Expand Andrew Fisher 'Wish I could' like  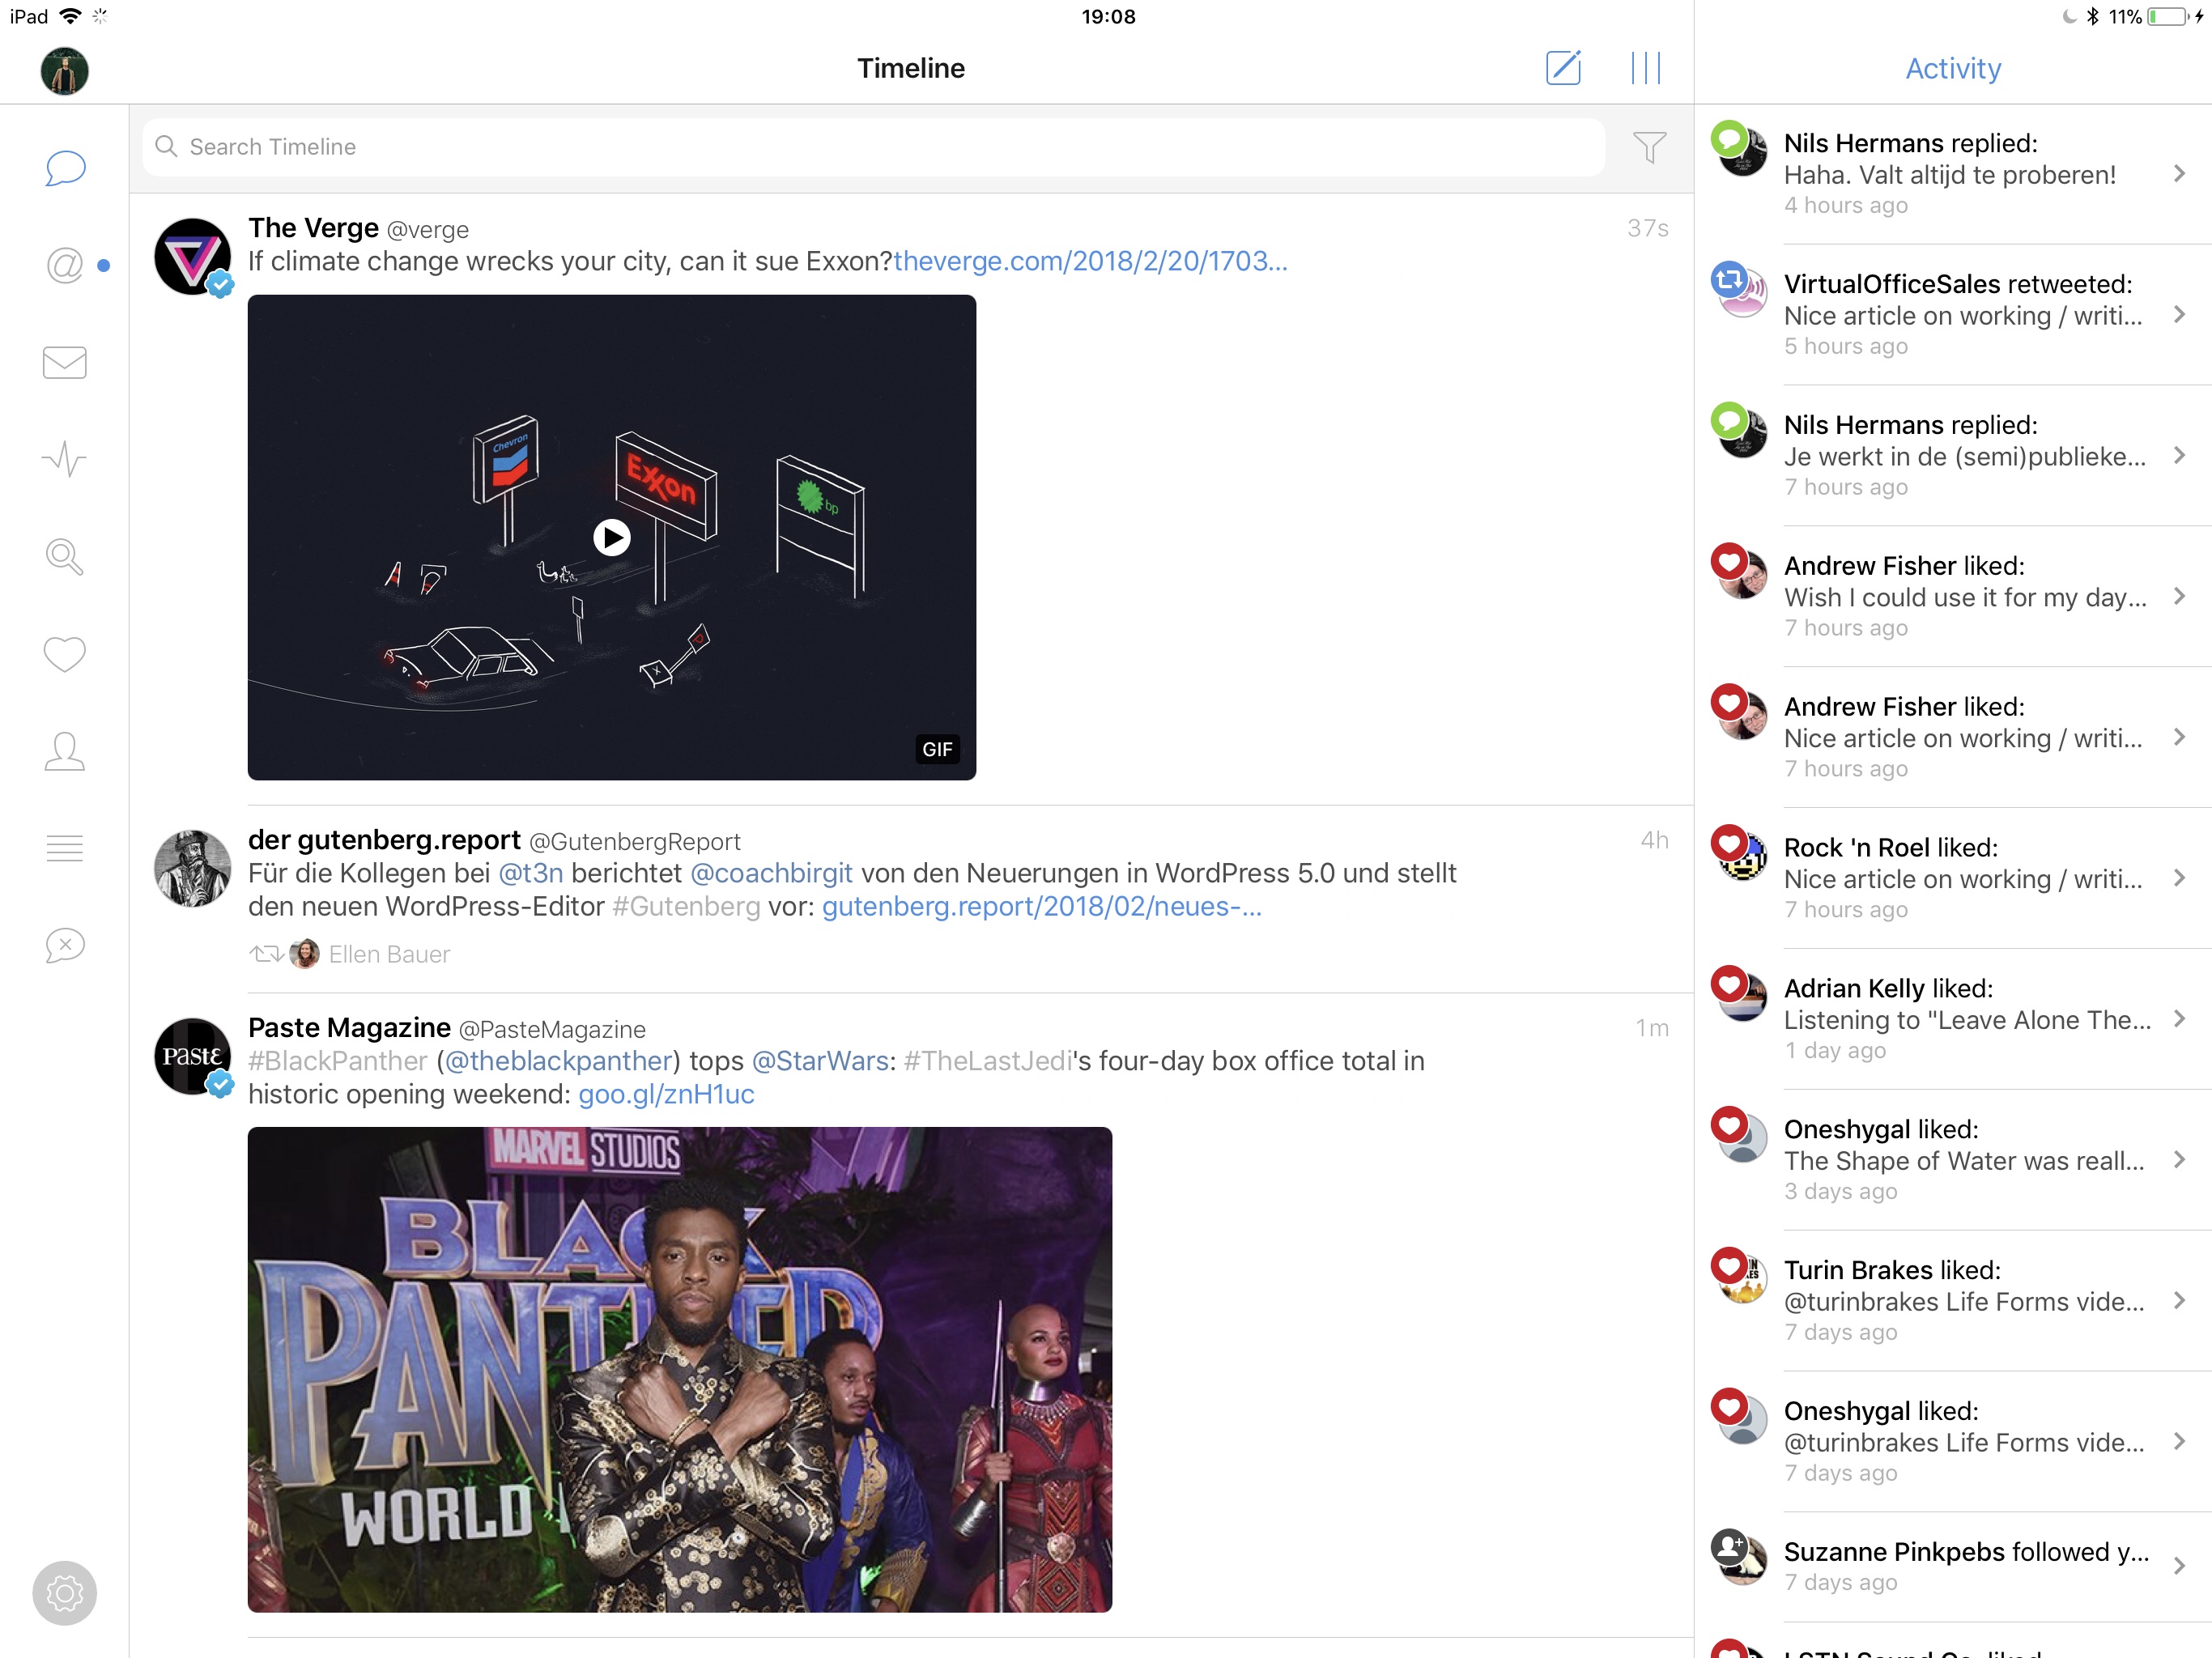click(2179, 596)
